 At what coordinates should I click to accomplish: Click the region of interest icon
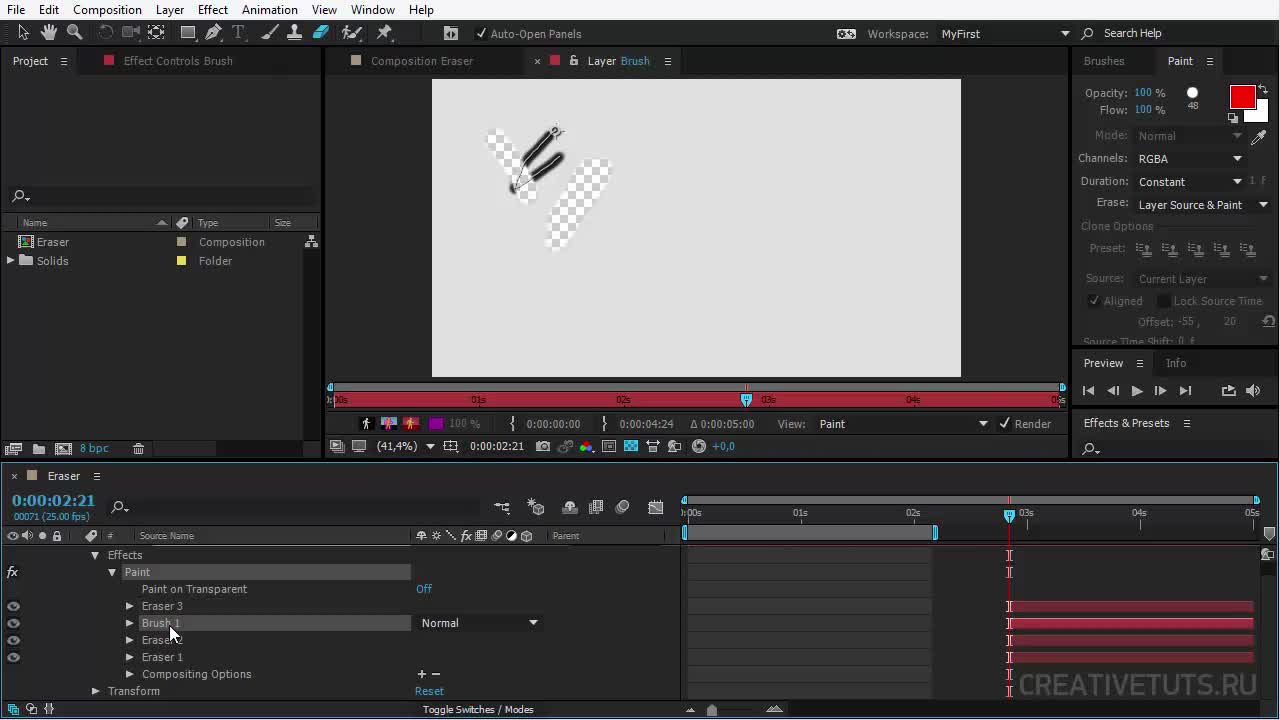coord(609,446)
